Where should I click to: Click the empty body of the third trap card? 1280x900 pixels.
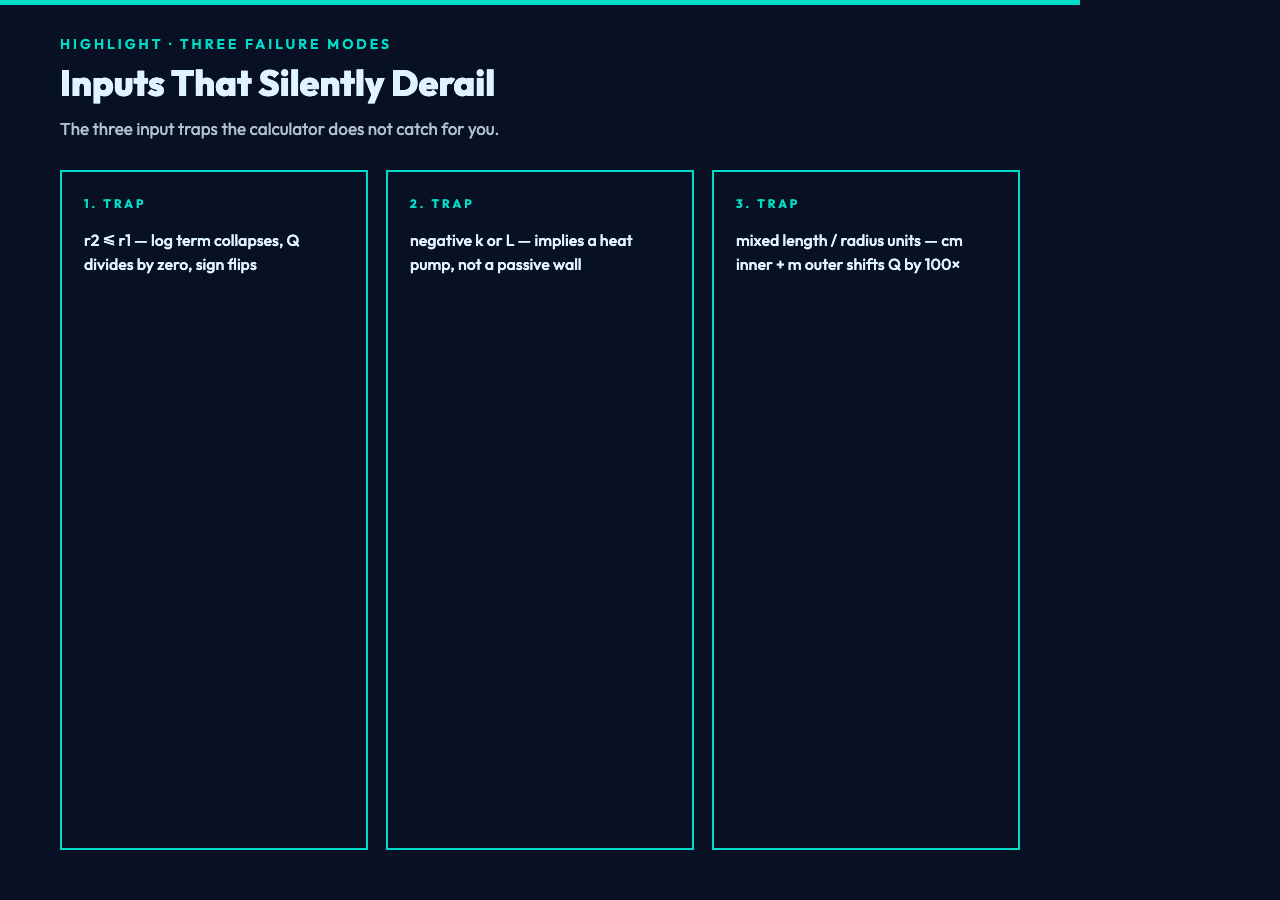(x=866, y=560)
